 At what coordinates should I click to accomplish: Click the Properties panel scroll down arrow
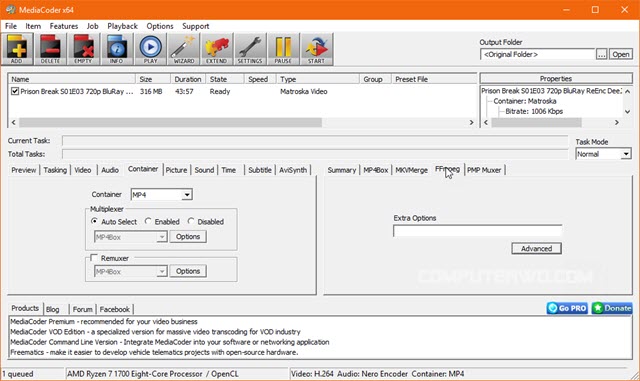click(627, 111)
